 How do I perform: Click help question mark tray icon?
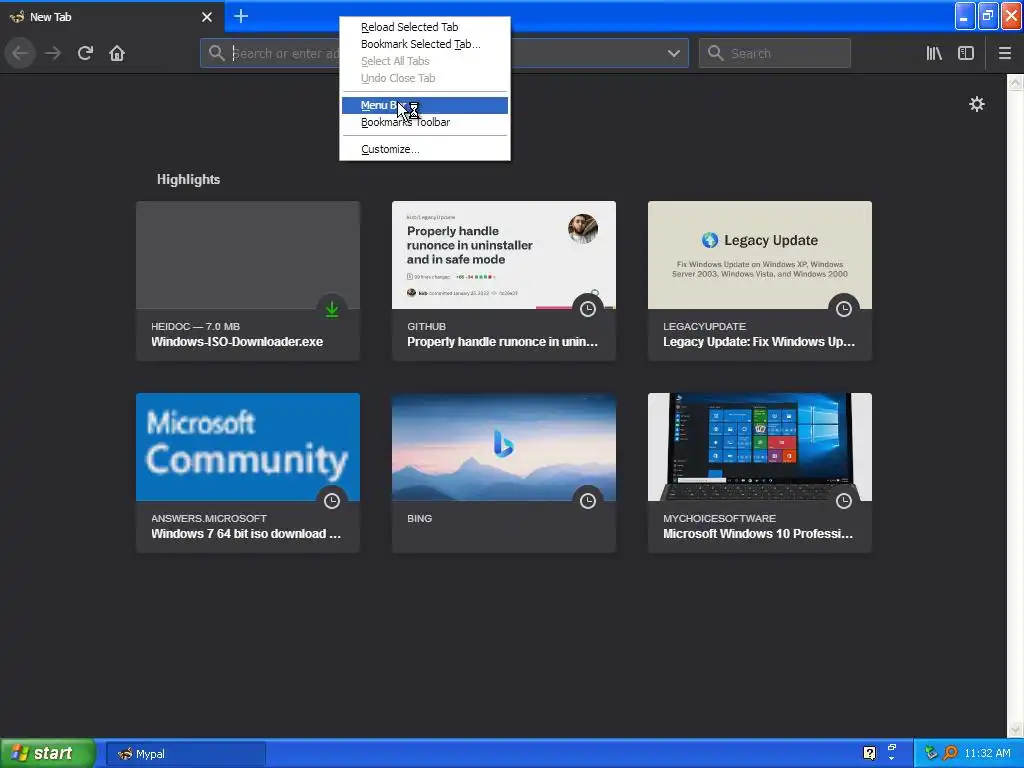click(x=869, y=754)
